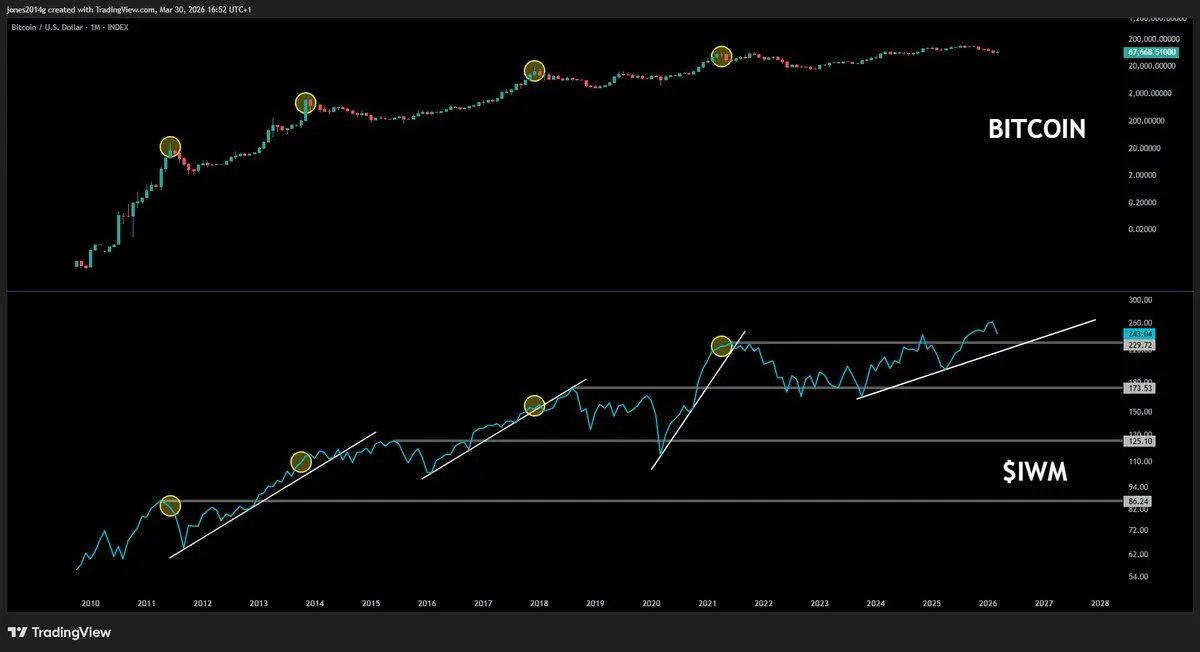
Task: Click the 2010 label on the time axis
Action: click(90, 603)
